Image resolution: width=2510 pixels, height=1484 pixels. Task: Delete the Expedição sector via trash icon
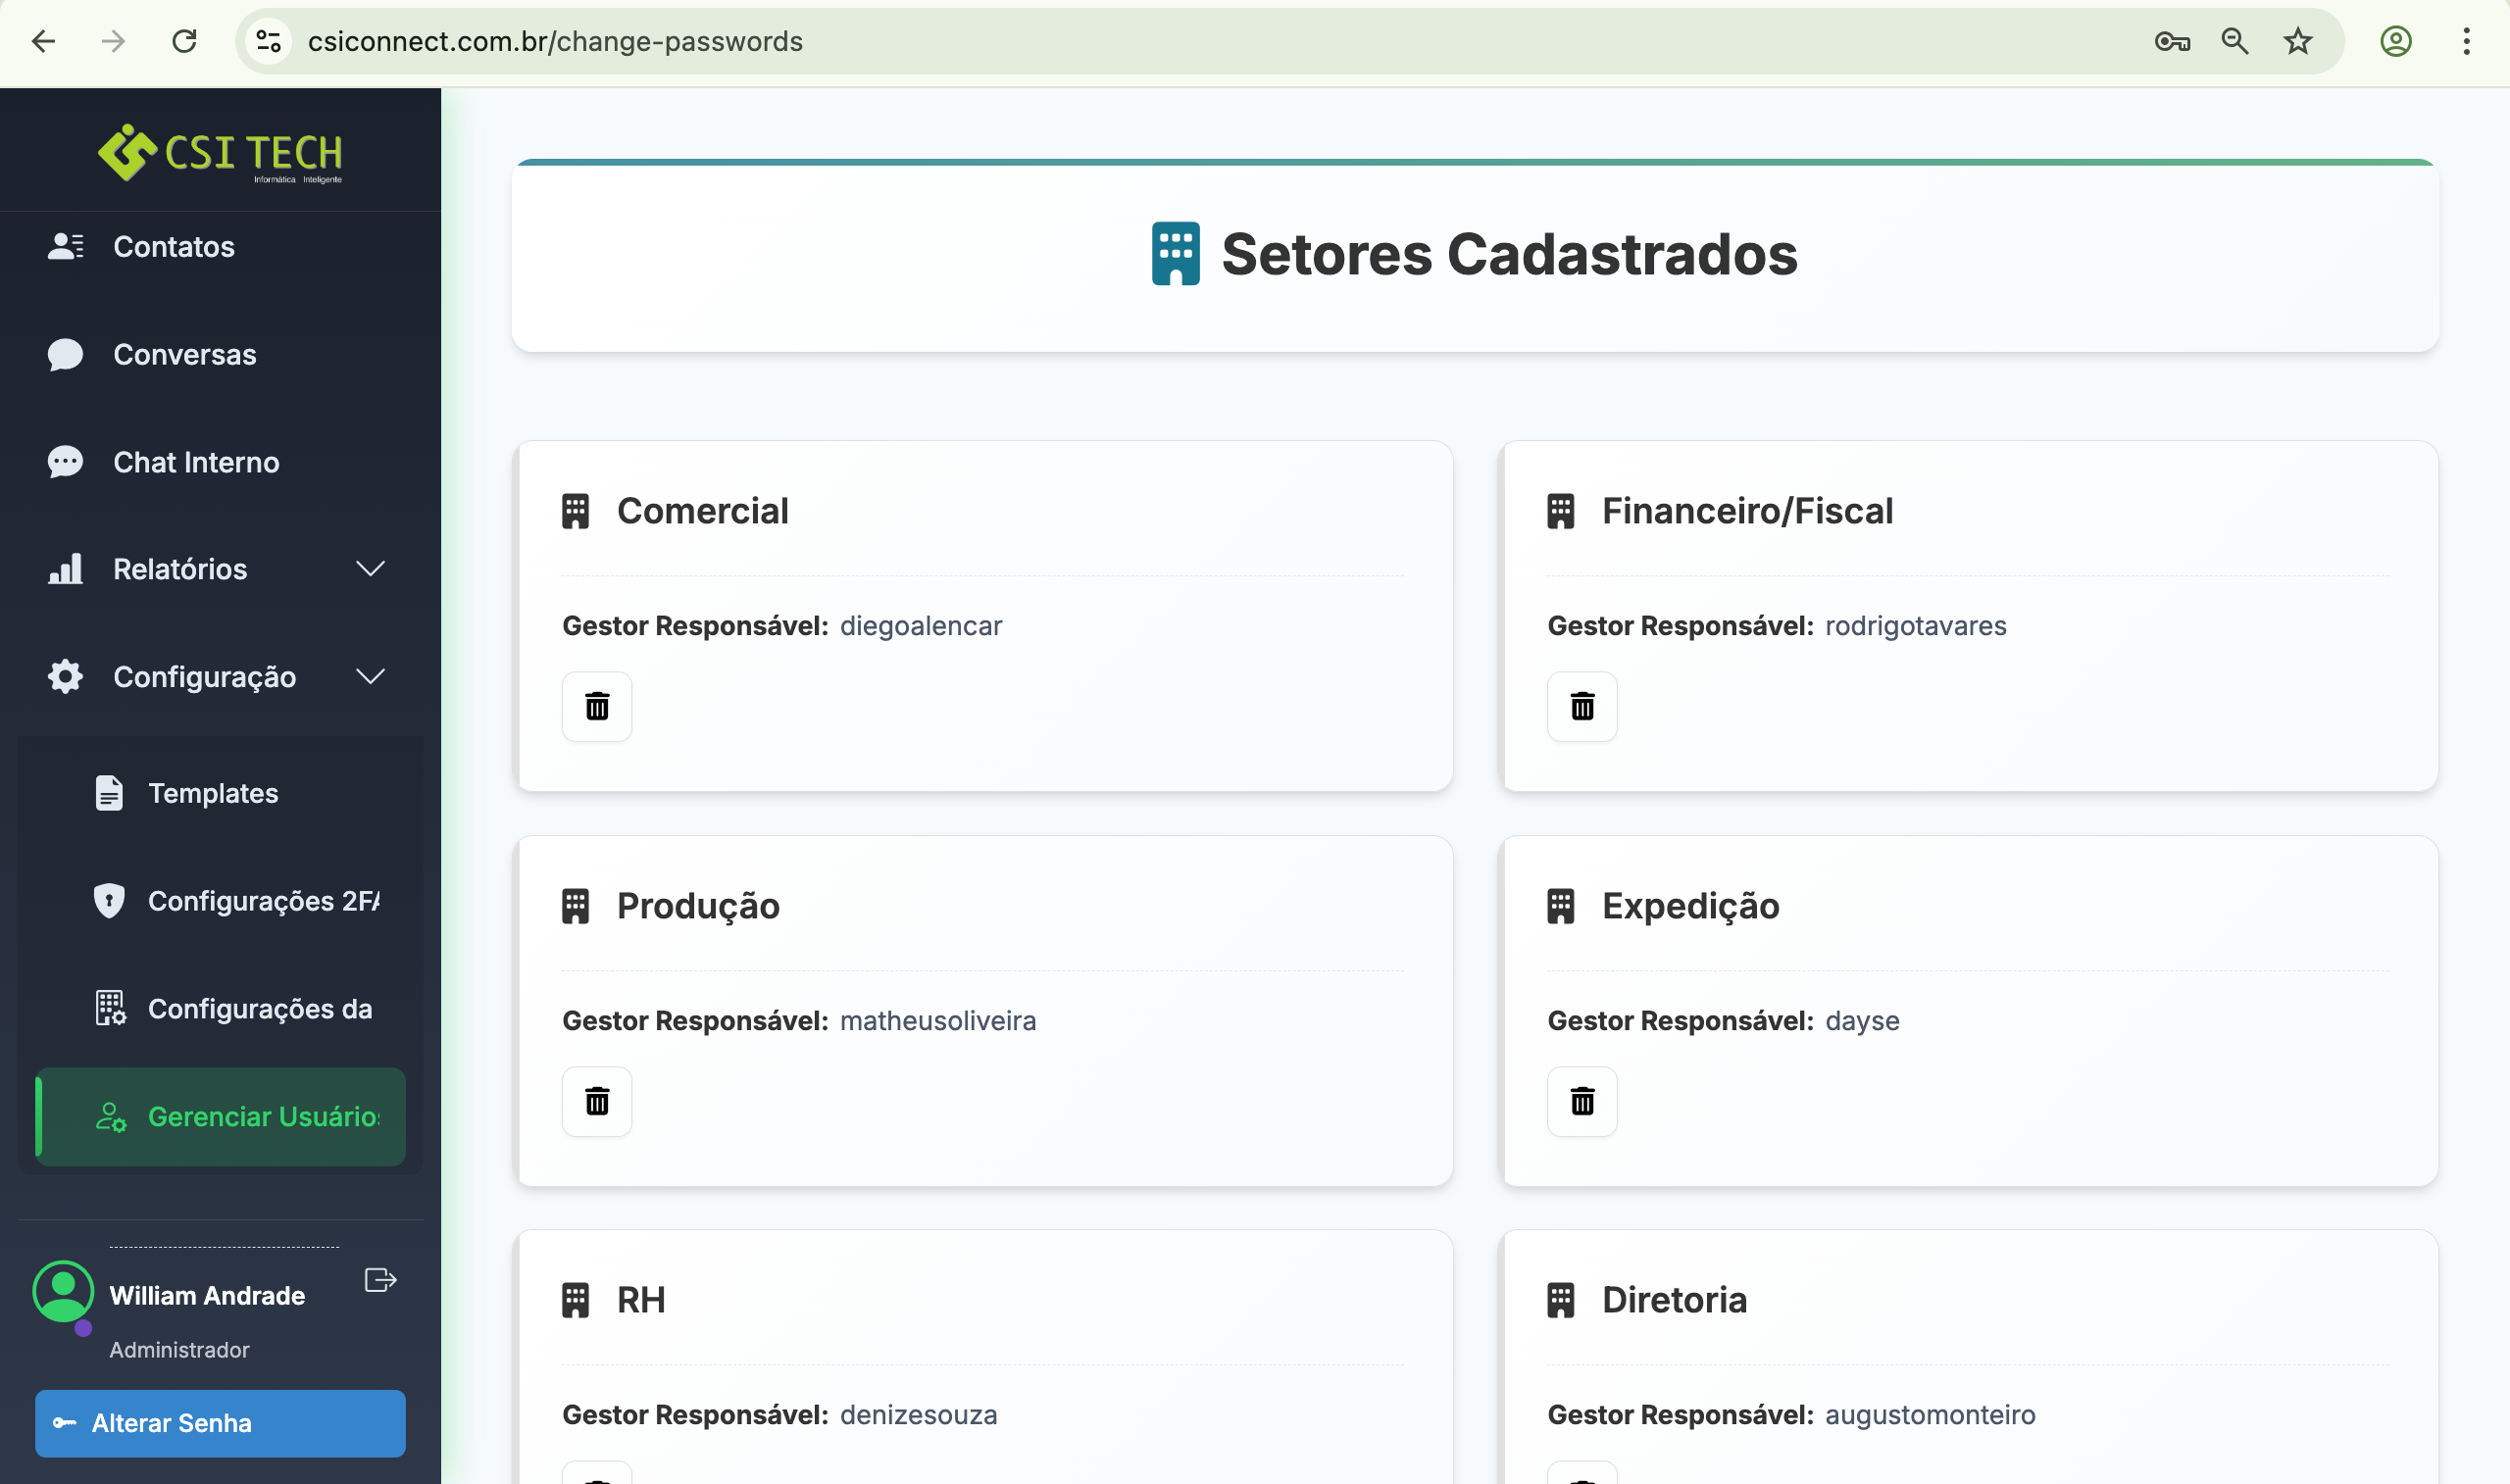click(x=1582, y=1101)
